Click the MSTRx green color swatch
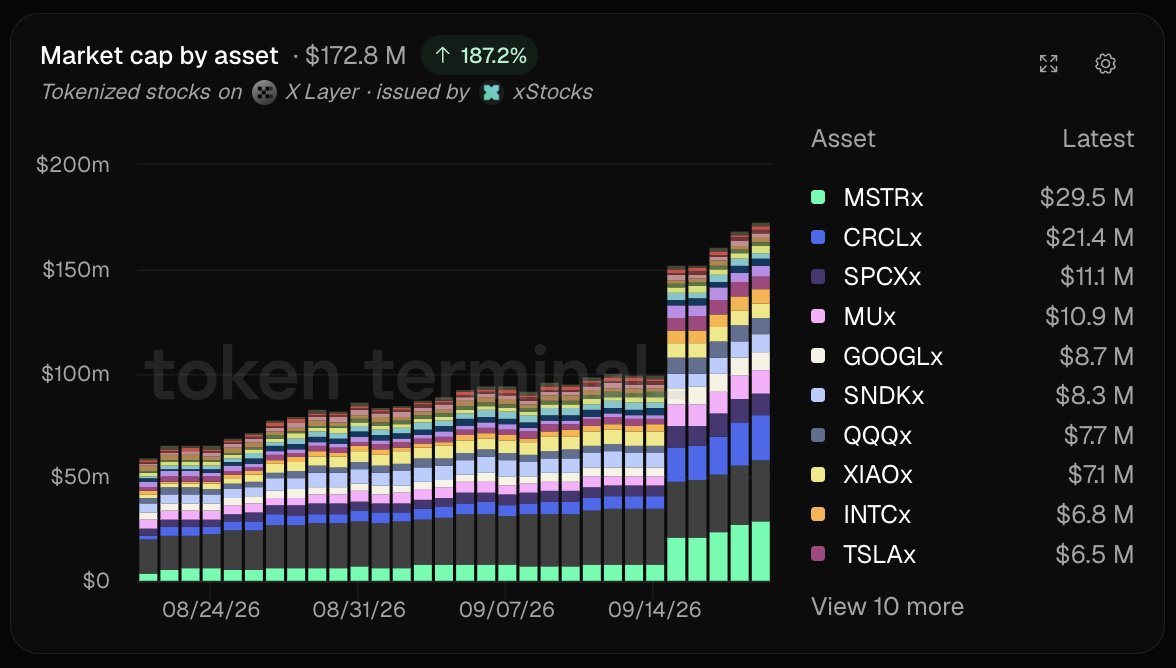Screen dimensions: 1176x668 click(818, 197)
